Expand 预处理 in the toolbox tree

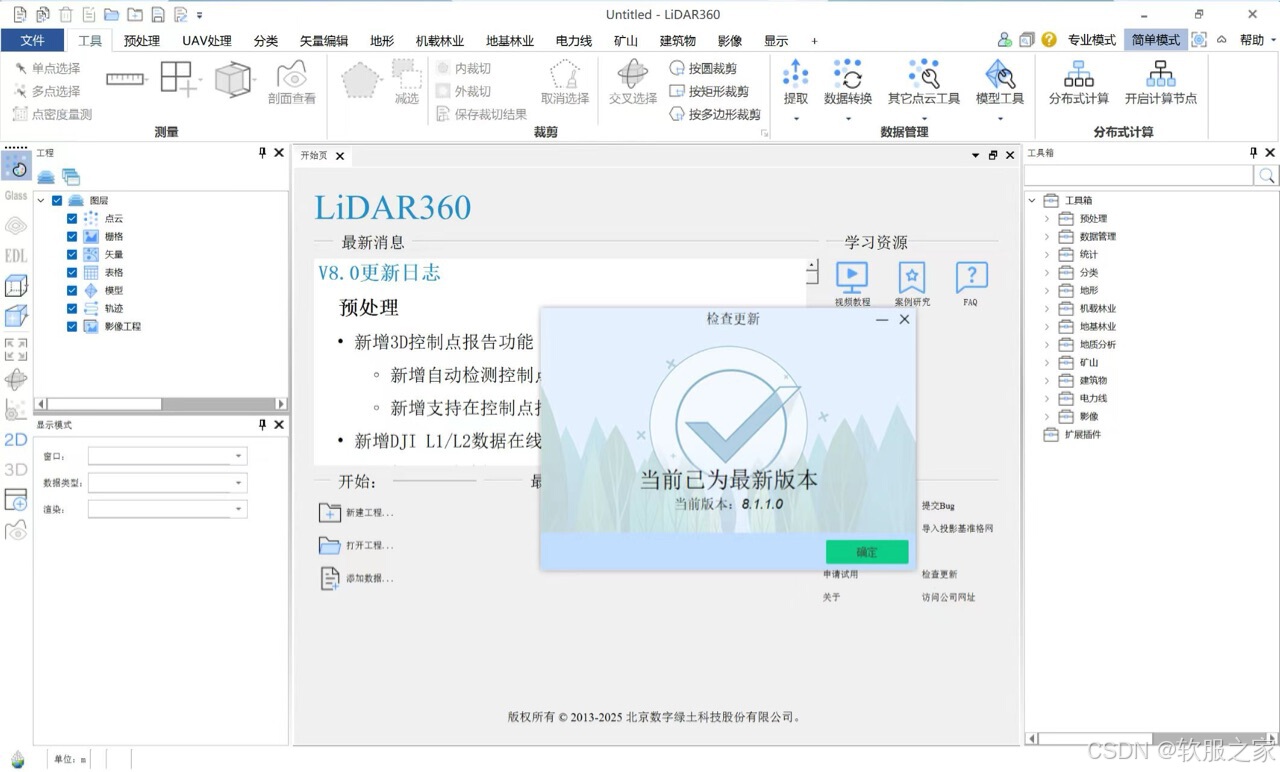click(1047, 218)
